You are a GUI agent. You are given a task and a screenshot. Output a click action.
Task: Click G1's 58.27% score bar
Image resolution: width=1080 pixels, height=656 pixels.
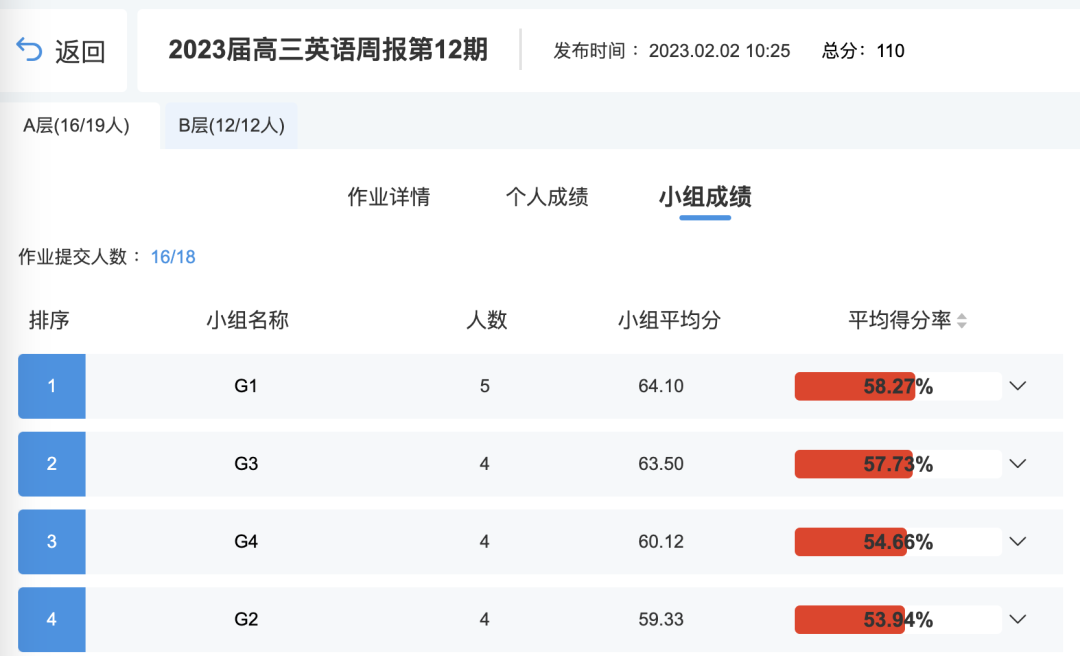pos(897,386)
